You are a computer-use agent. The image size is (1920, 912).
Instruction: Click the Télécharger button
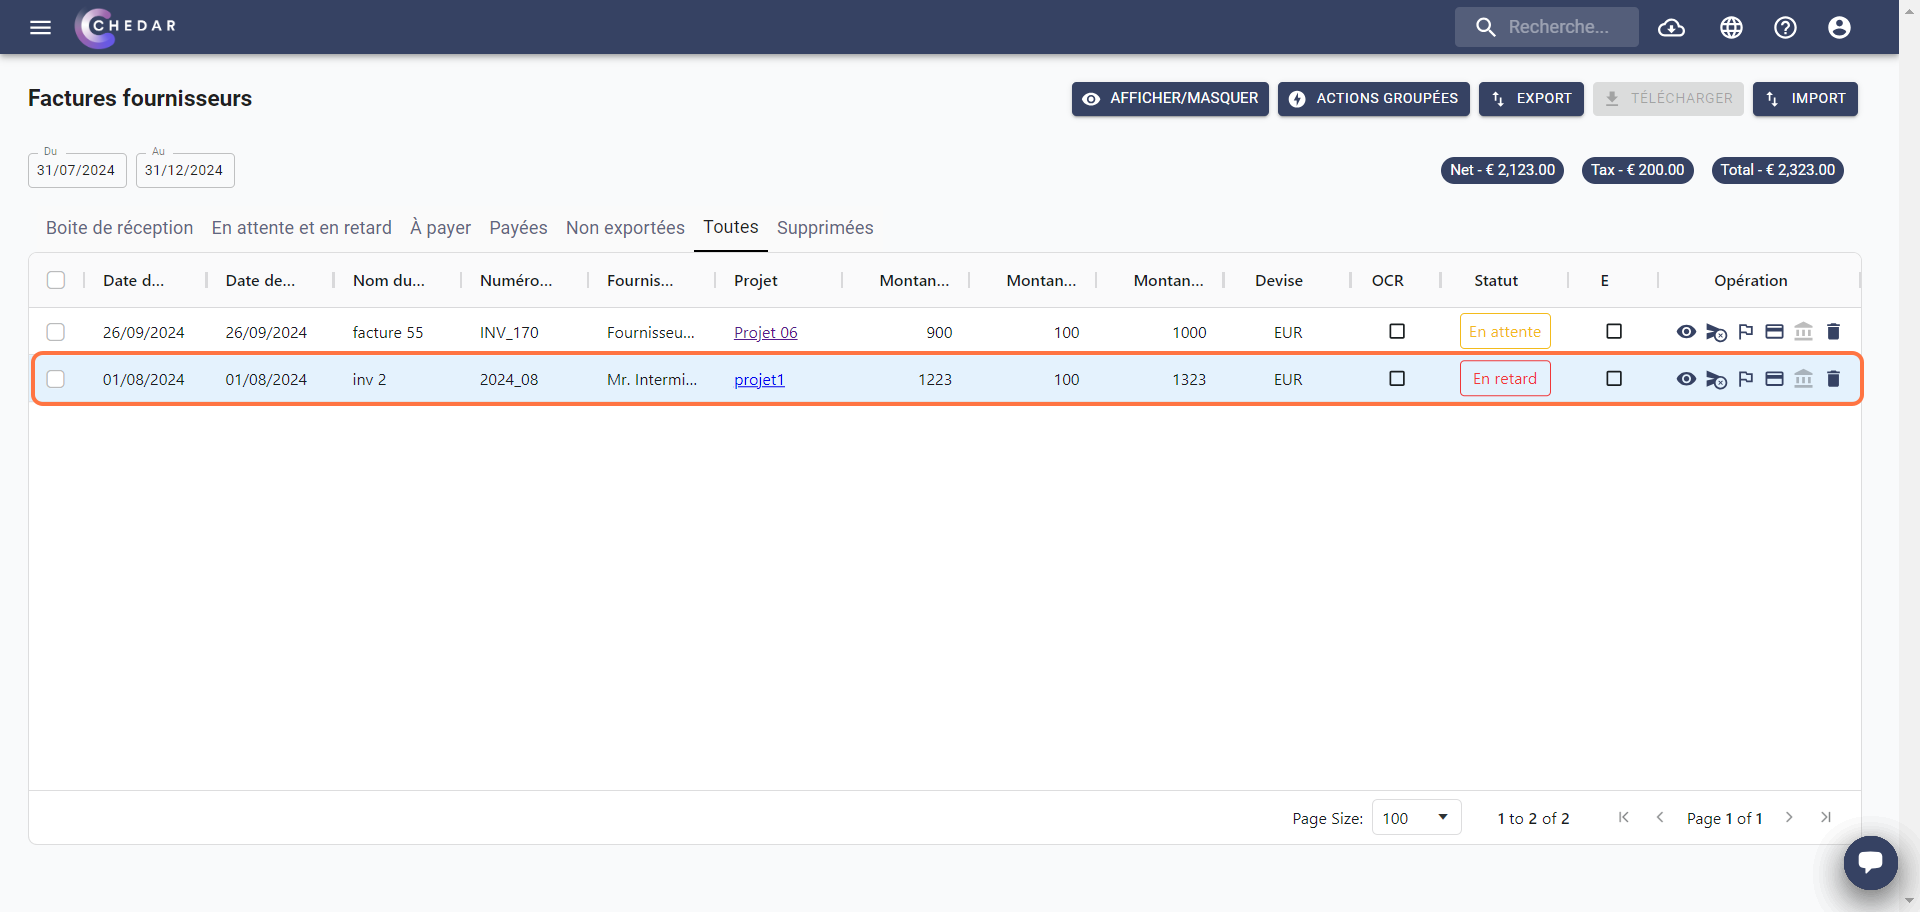click(x=1668, y=99)
